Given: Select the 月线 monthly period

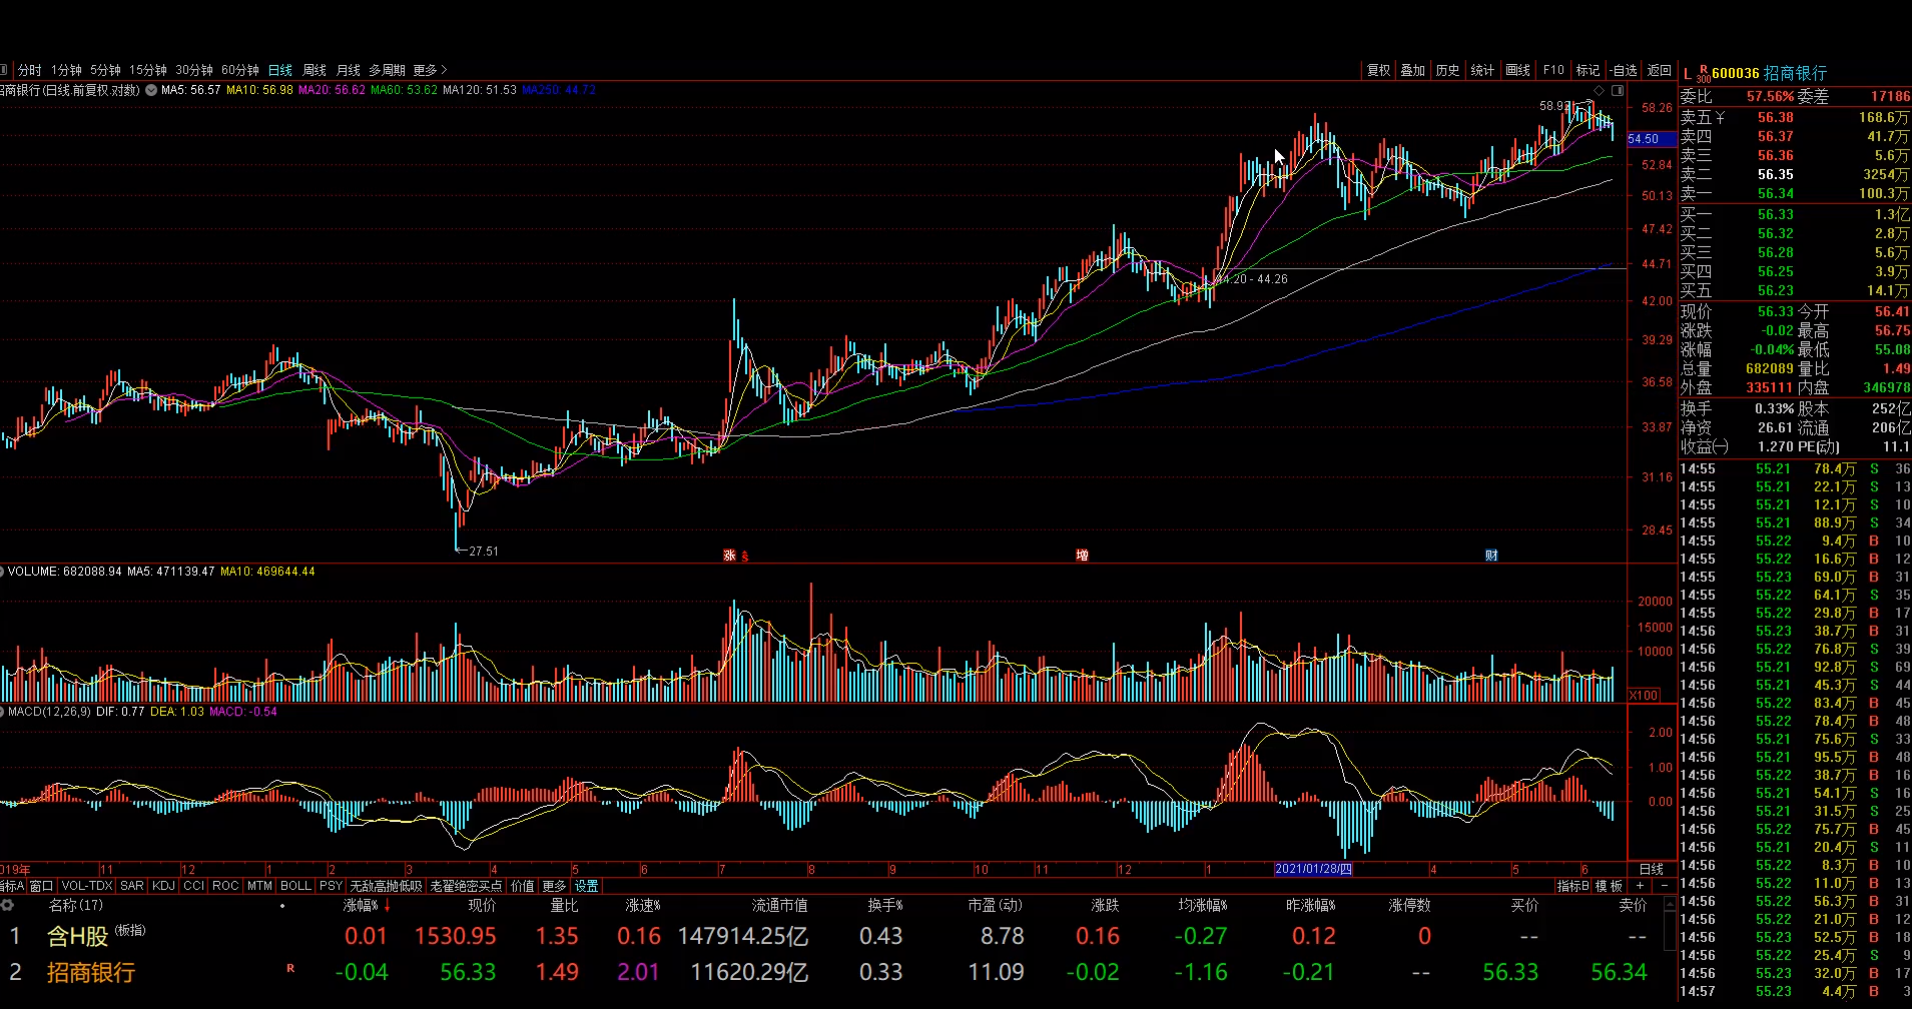Looking at the screenshot, I should (348, 70).
